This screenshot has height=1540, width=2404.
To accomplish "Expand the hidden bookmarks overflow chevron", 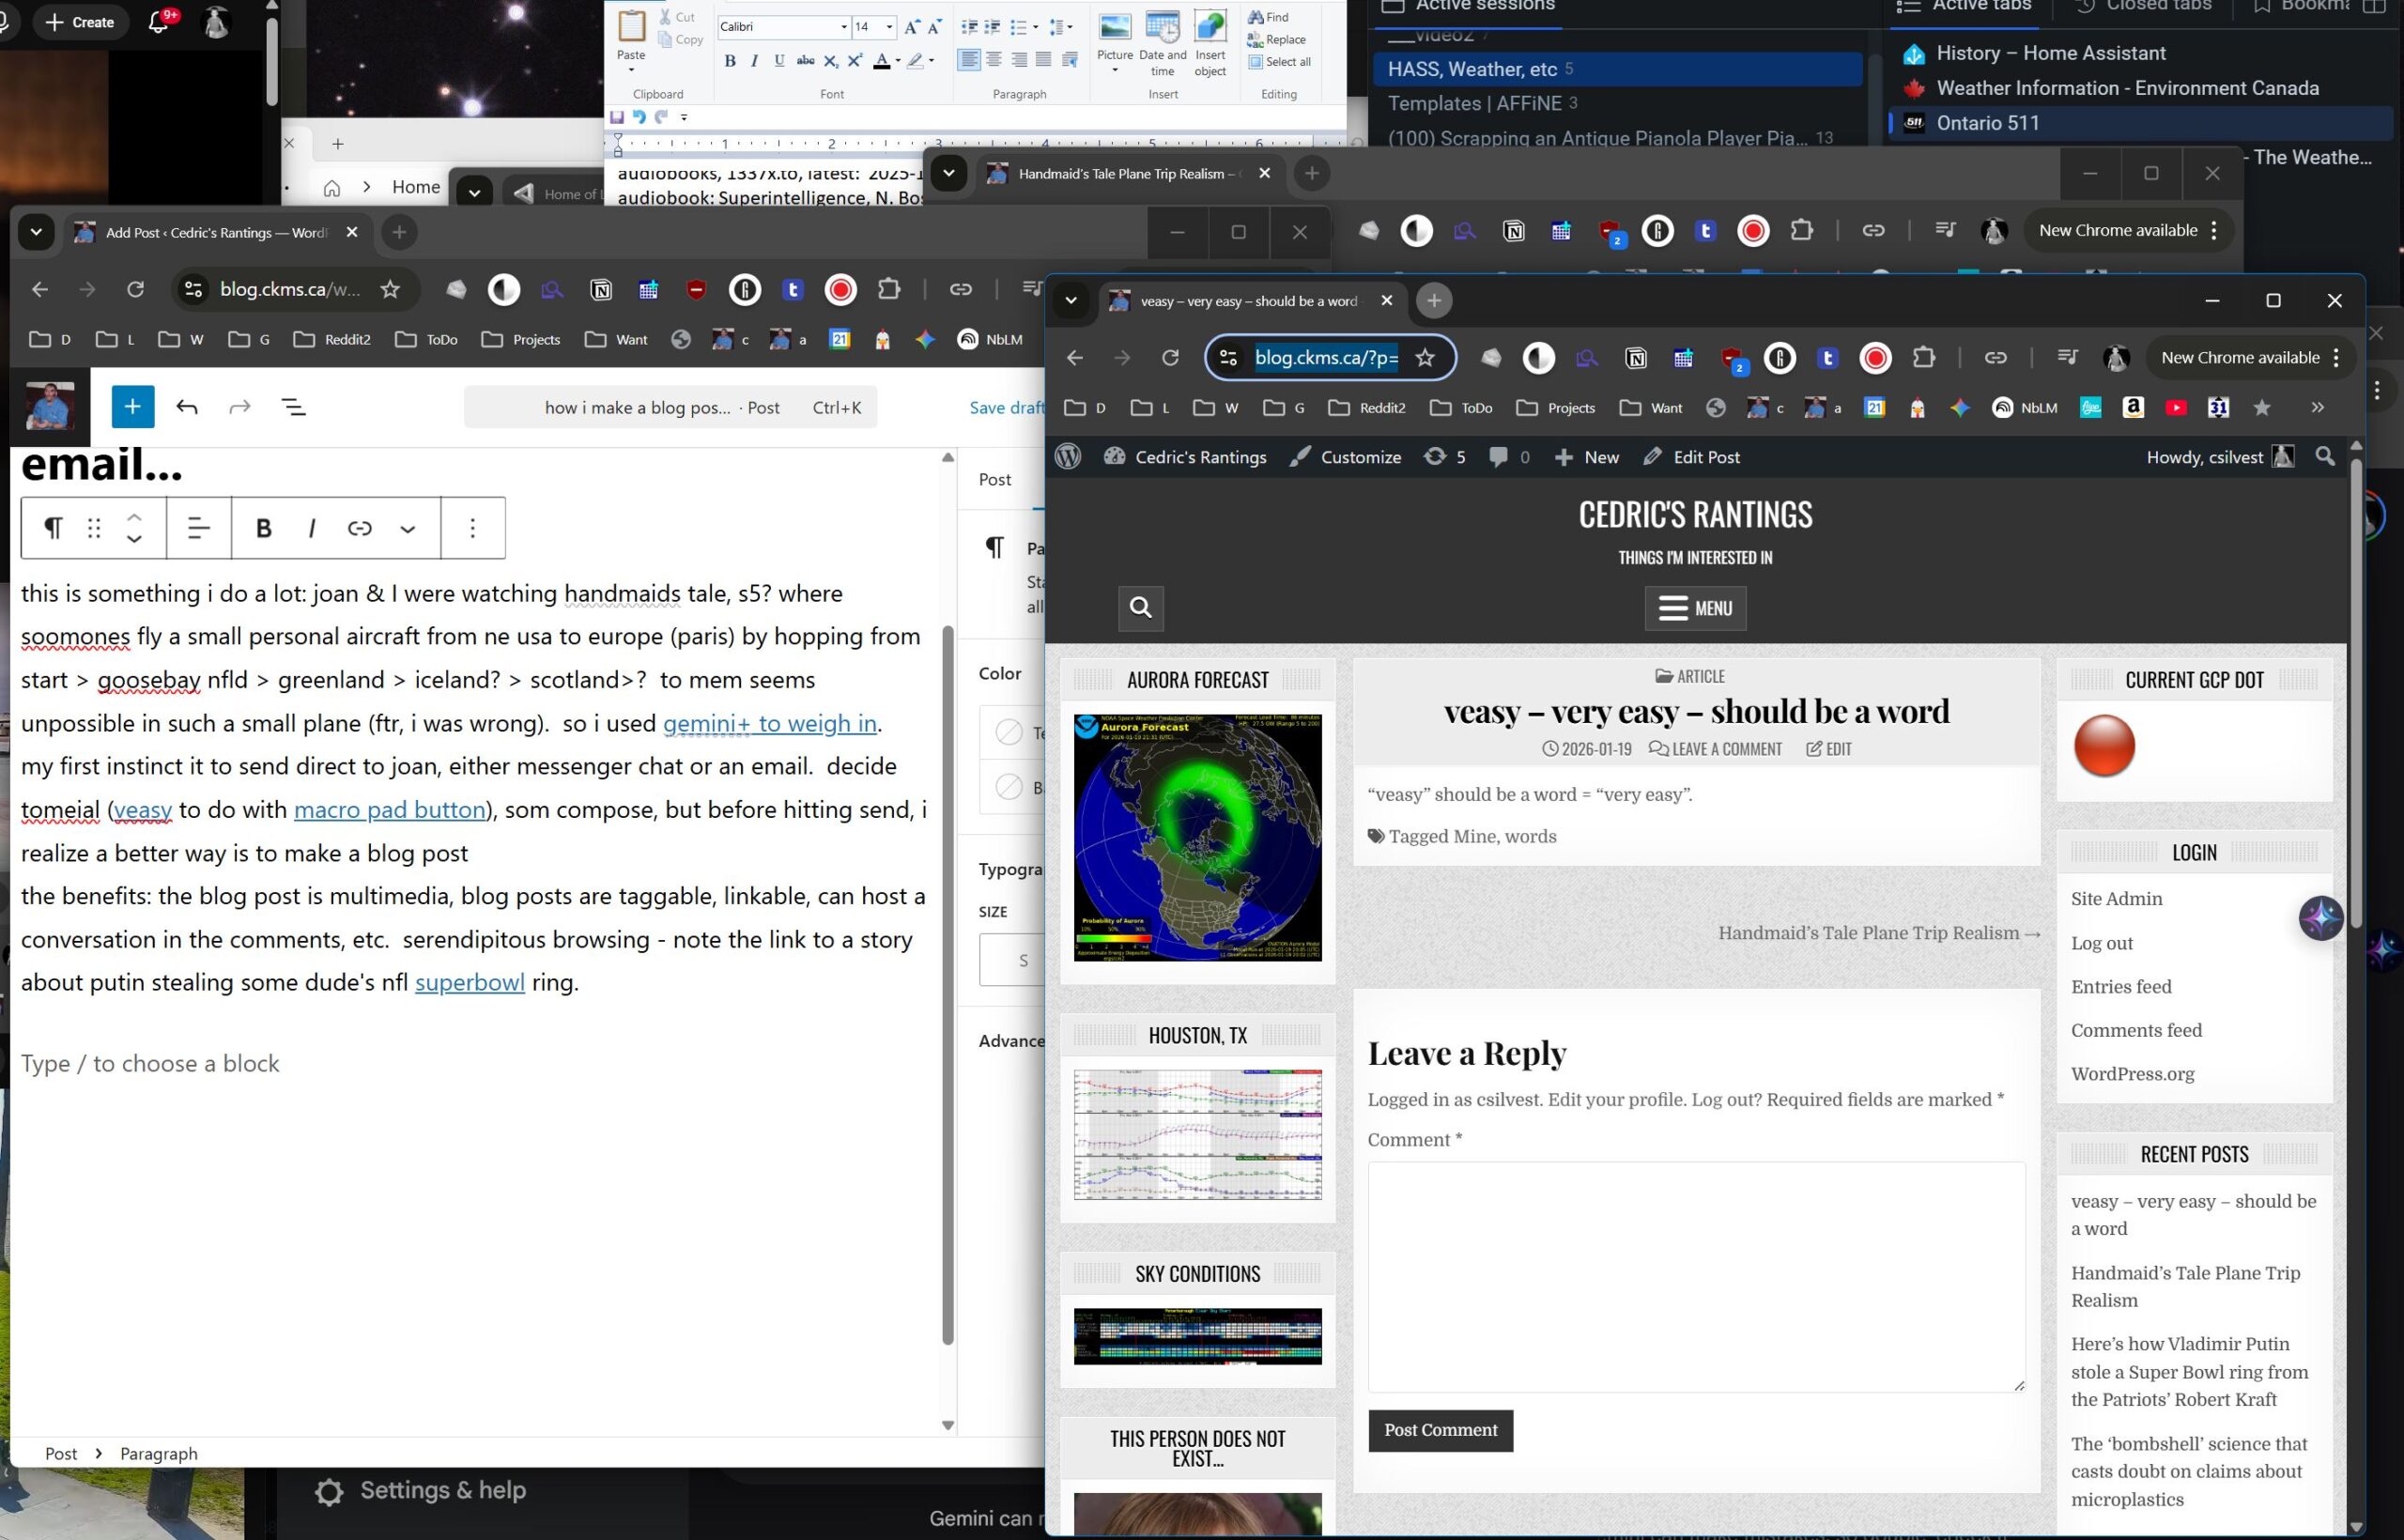I will coord(2317,408).
